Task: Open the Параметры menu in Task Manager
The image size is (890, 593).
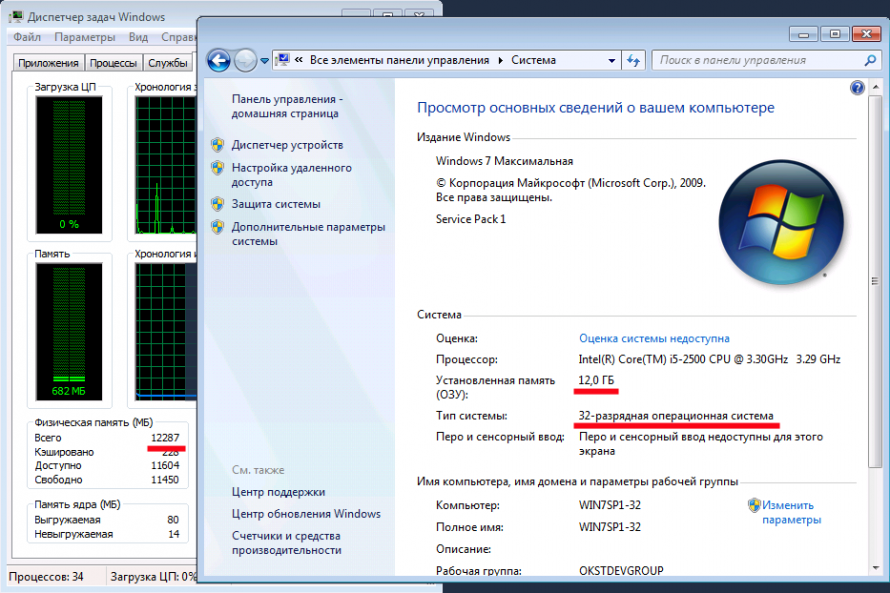Action: (85, 37)
